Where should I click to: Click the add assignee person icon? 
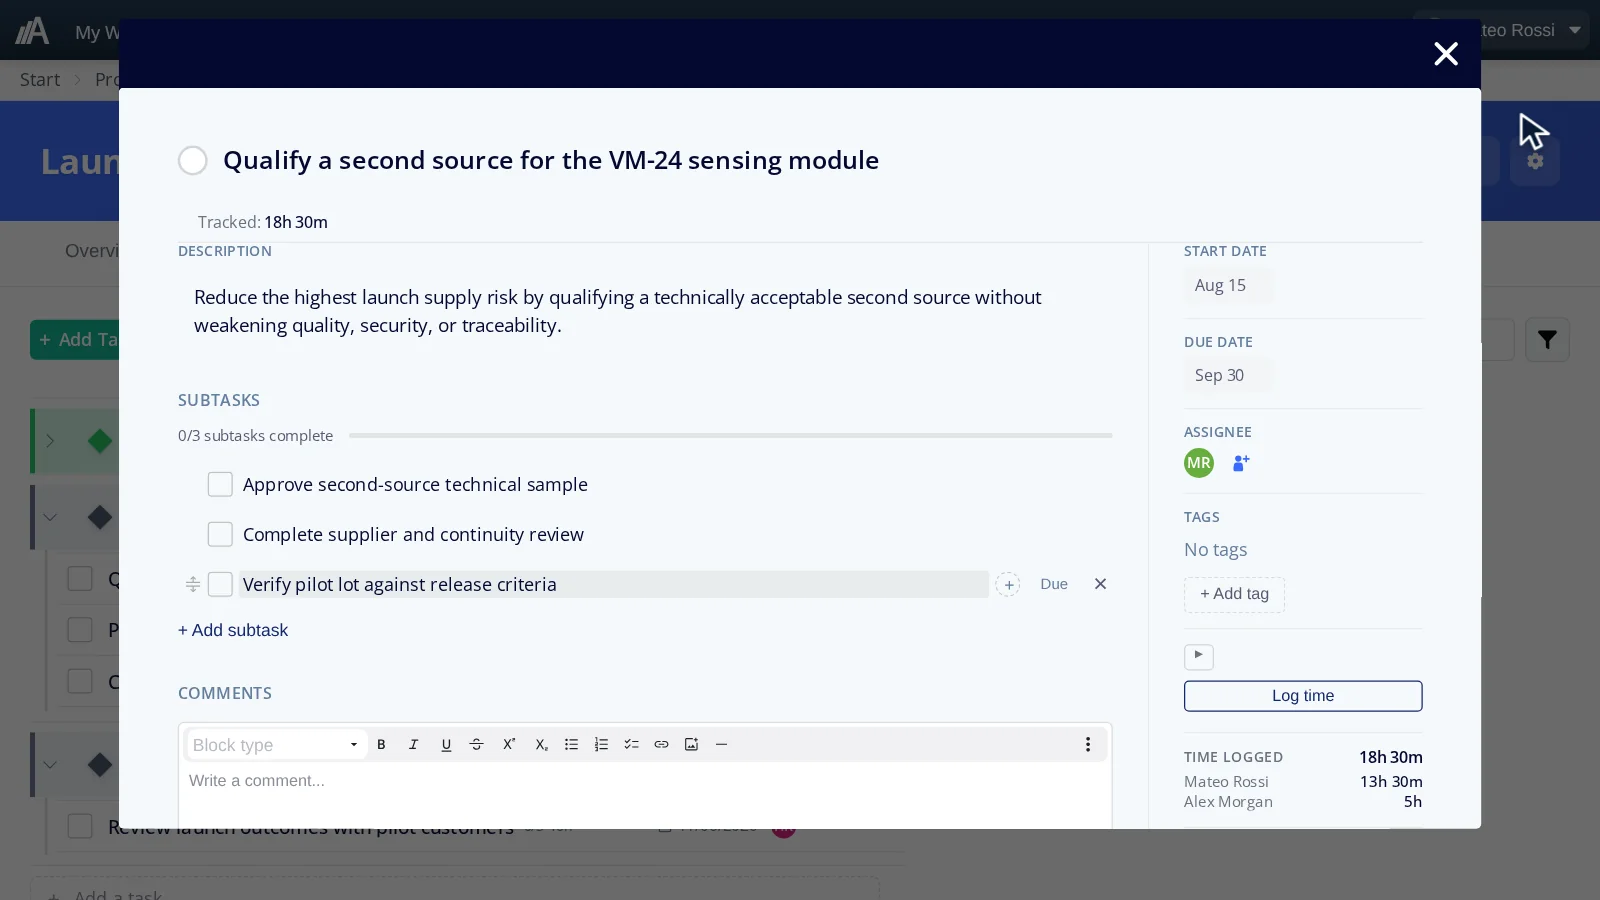pyautogui.click(x=1241, y=463)
